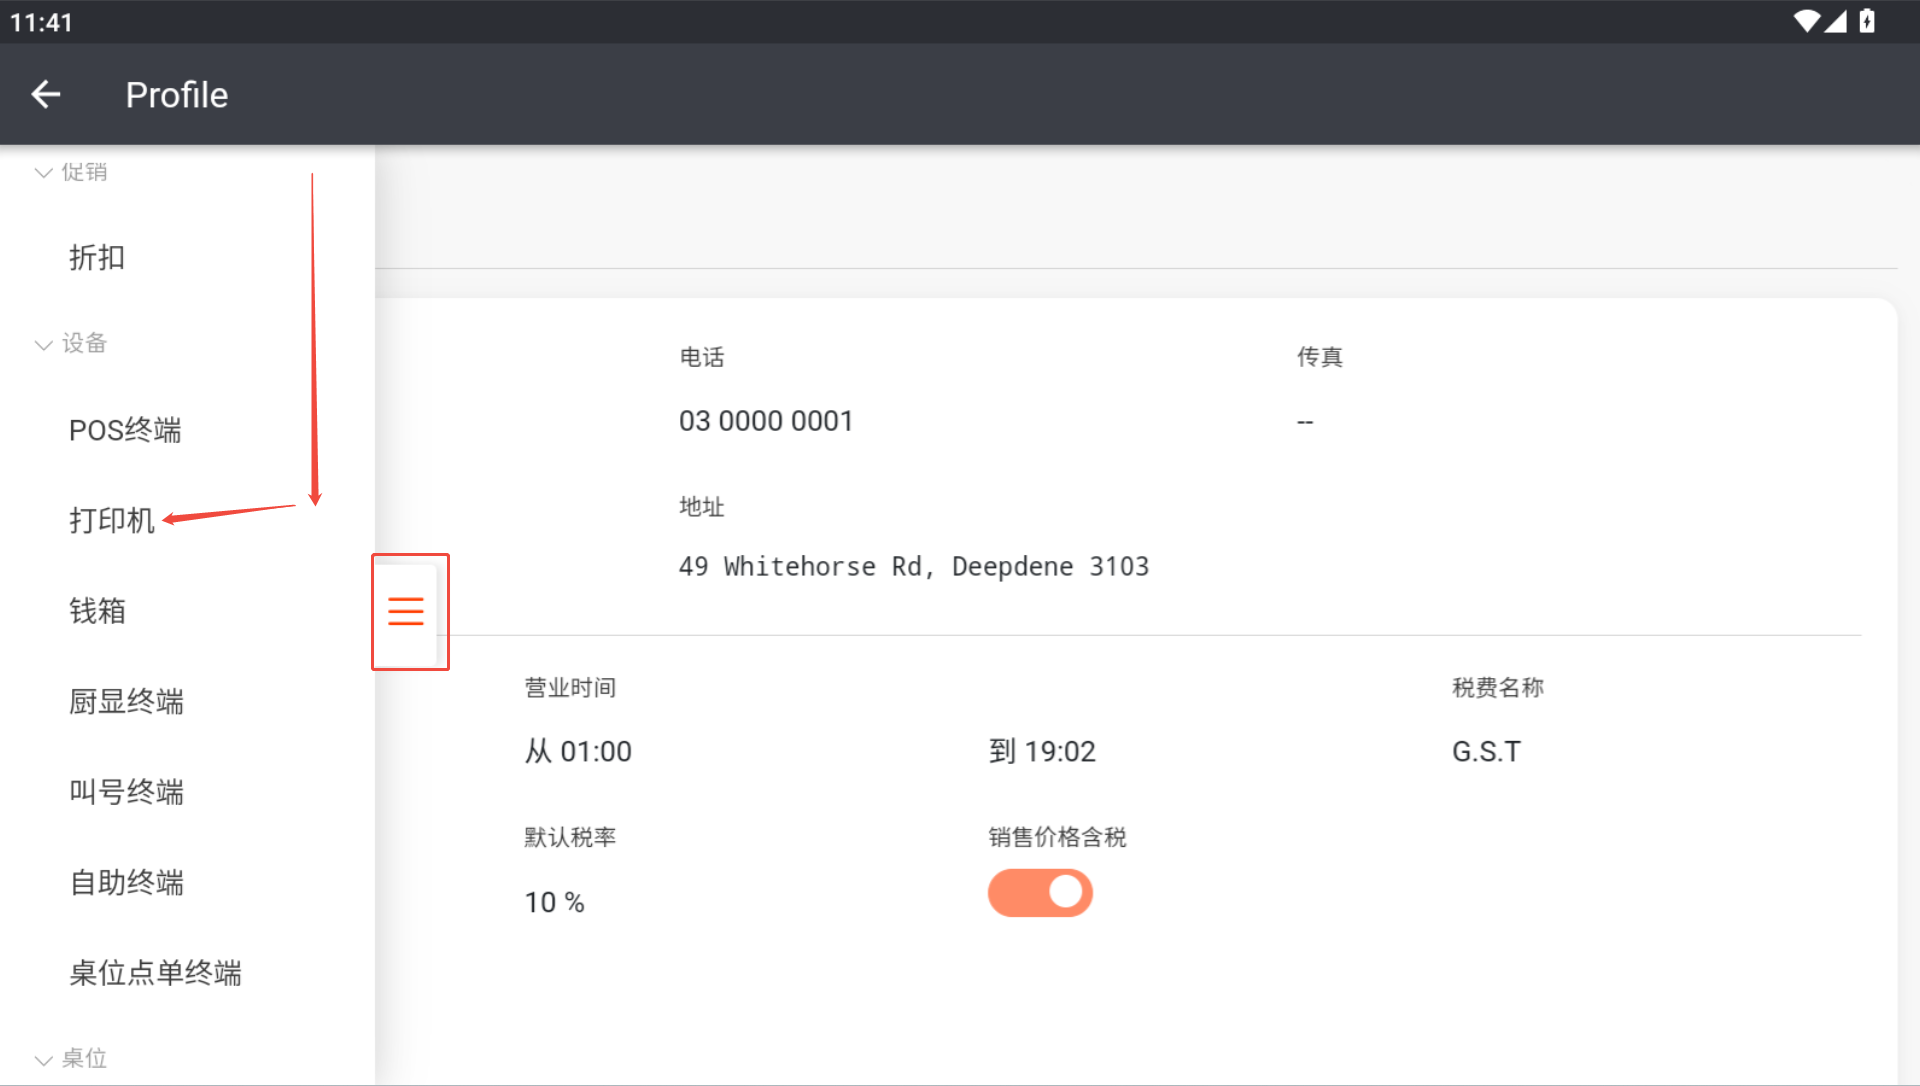The width and height of the screenshot is (1920, 1086).
Task: Click the orange hamburger menu handle
Action: [406, 611]
